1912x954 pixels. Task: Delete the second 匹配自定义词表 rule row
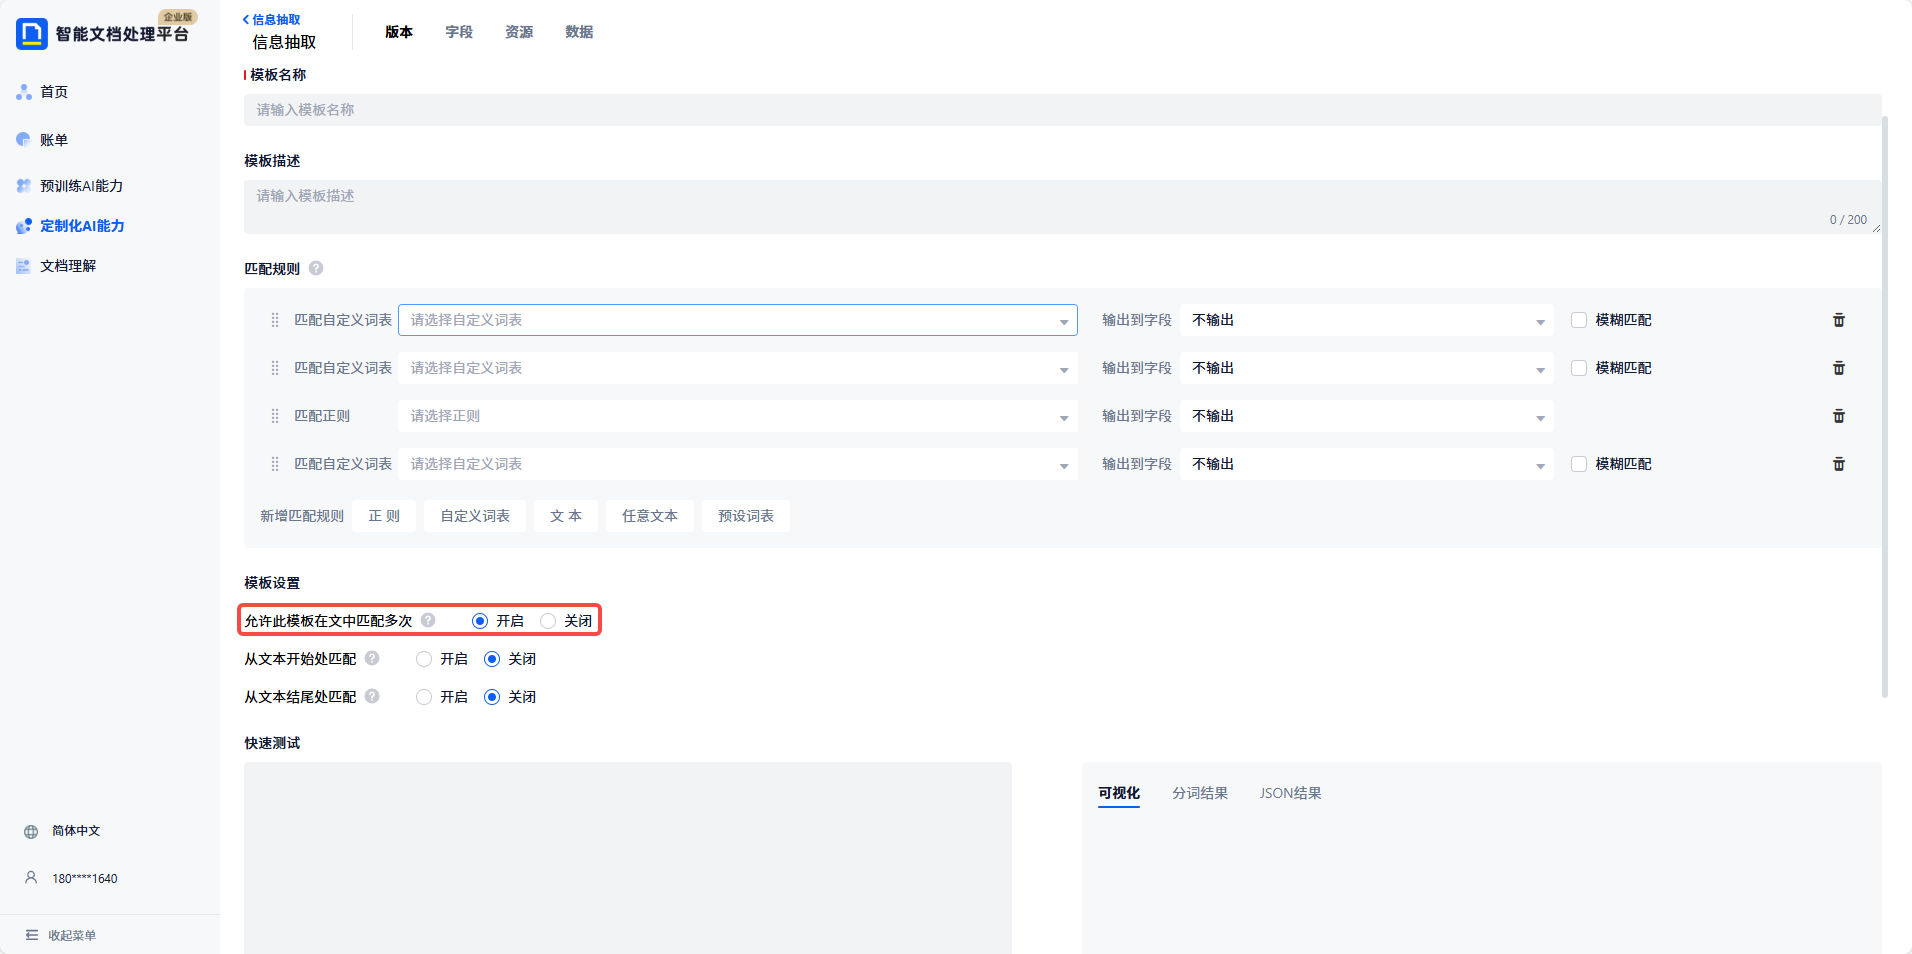click(1838, 368)
